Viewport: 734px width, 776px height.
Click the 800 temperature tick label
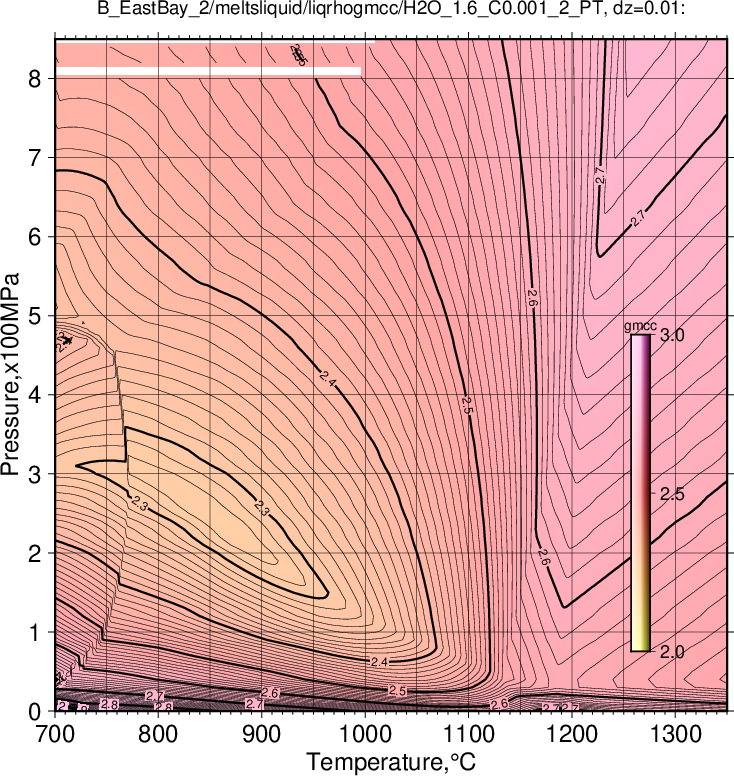click(157, 734)
